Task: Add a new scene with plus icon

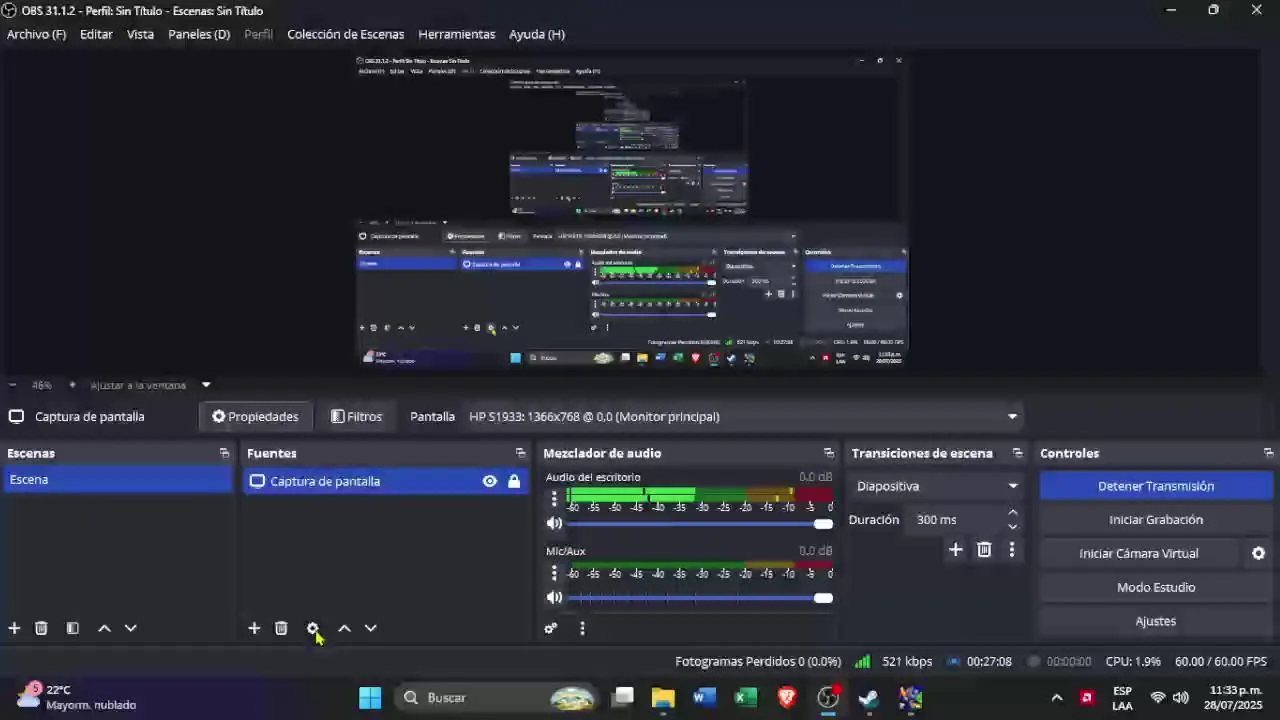Action: [14, 628]
